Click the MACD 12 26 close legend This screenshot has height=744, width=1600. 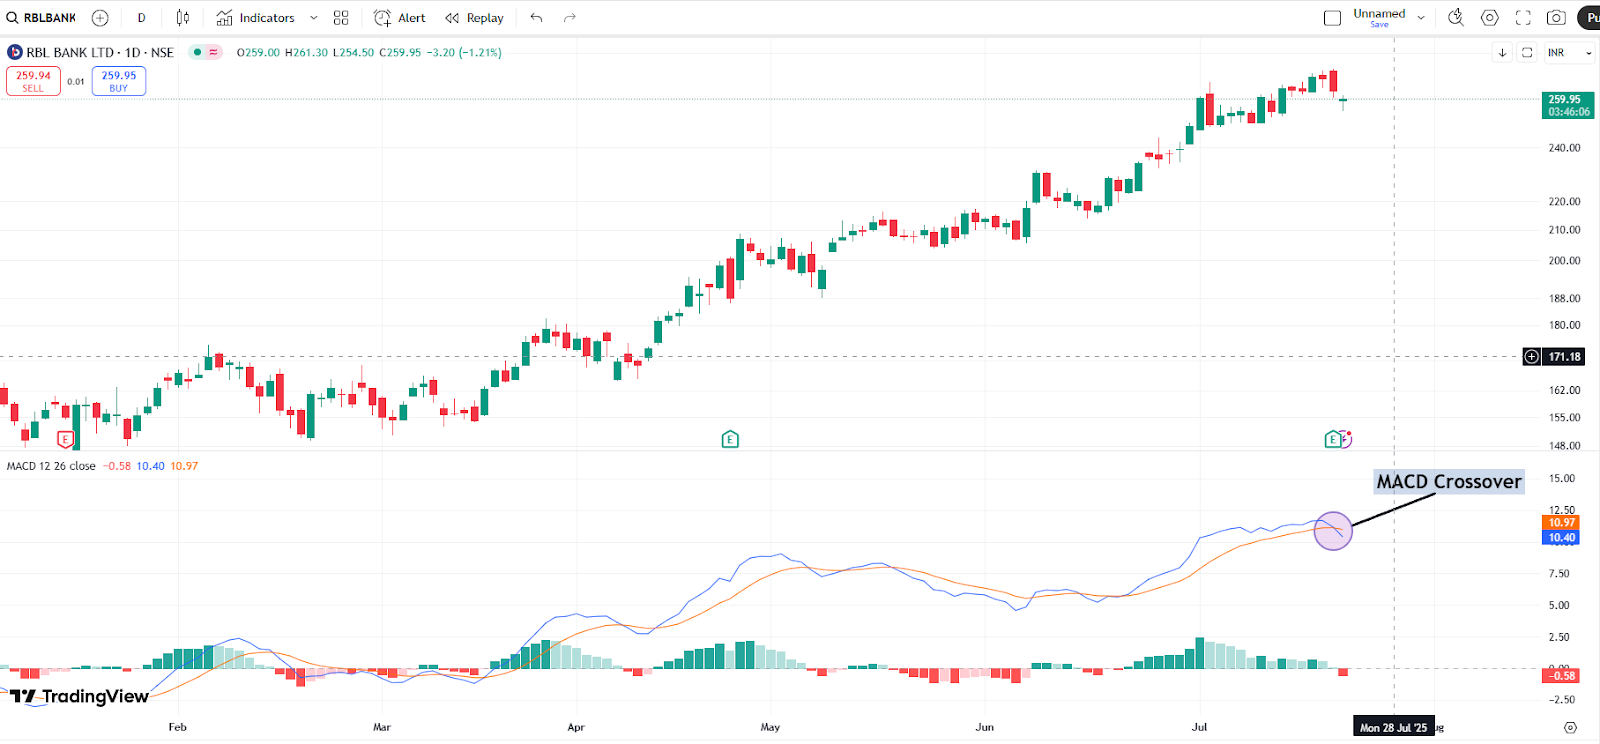point(51,466)
